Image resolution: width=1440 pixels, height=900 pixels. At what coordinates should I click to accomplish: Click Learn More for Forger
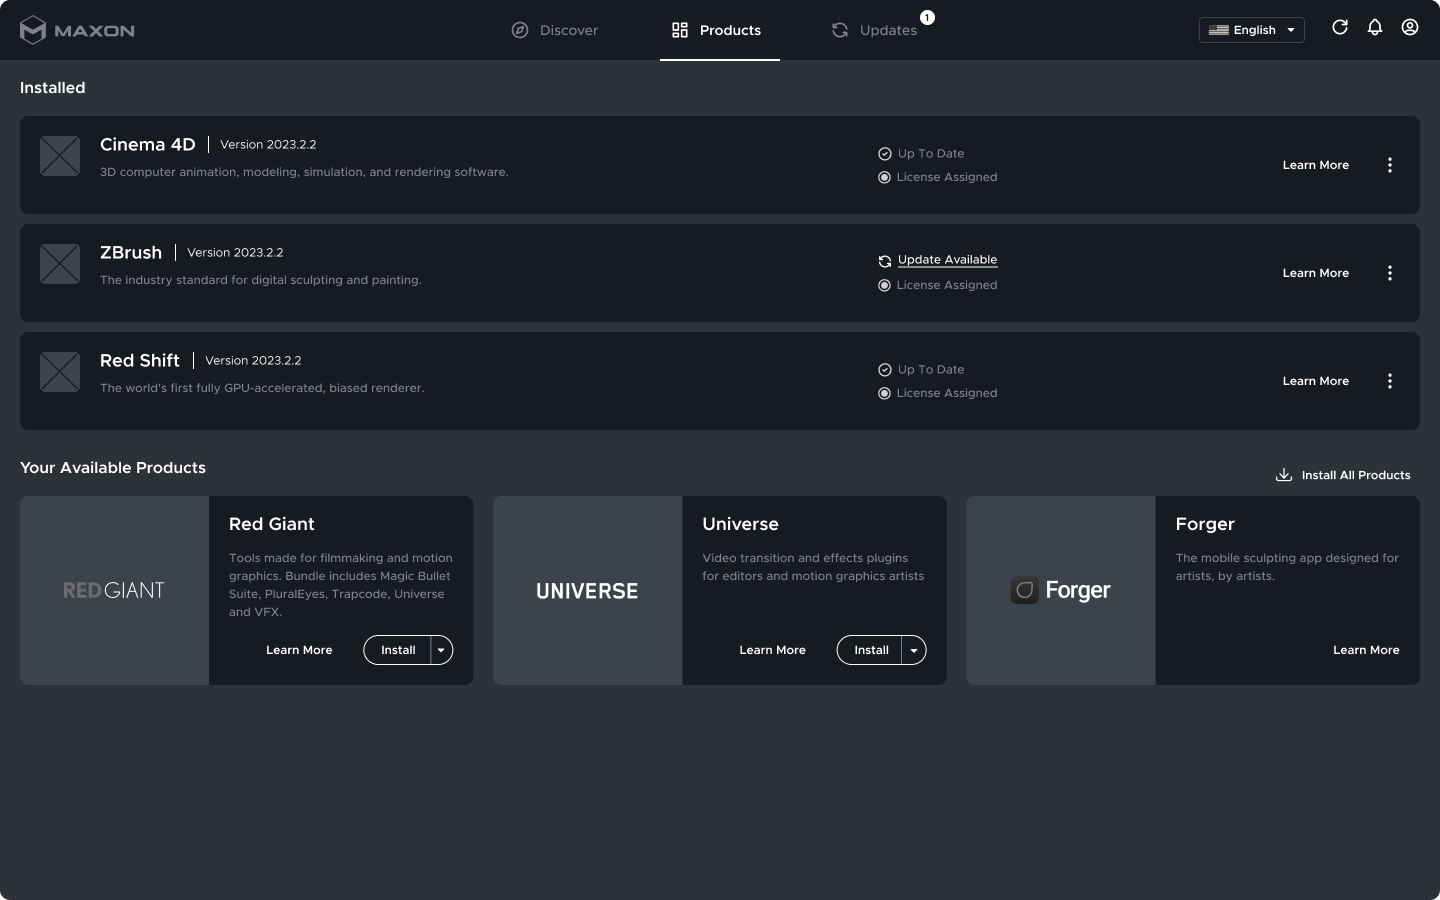[x=1366, y=650]
